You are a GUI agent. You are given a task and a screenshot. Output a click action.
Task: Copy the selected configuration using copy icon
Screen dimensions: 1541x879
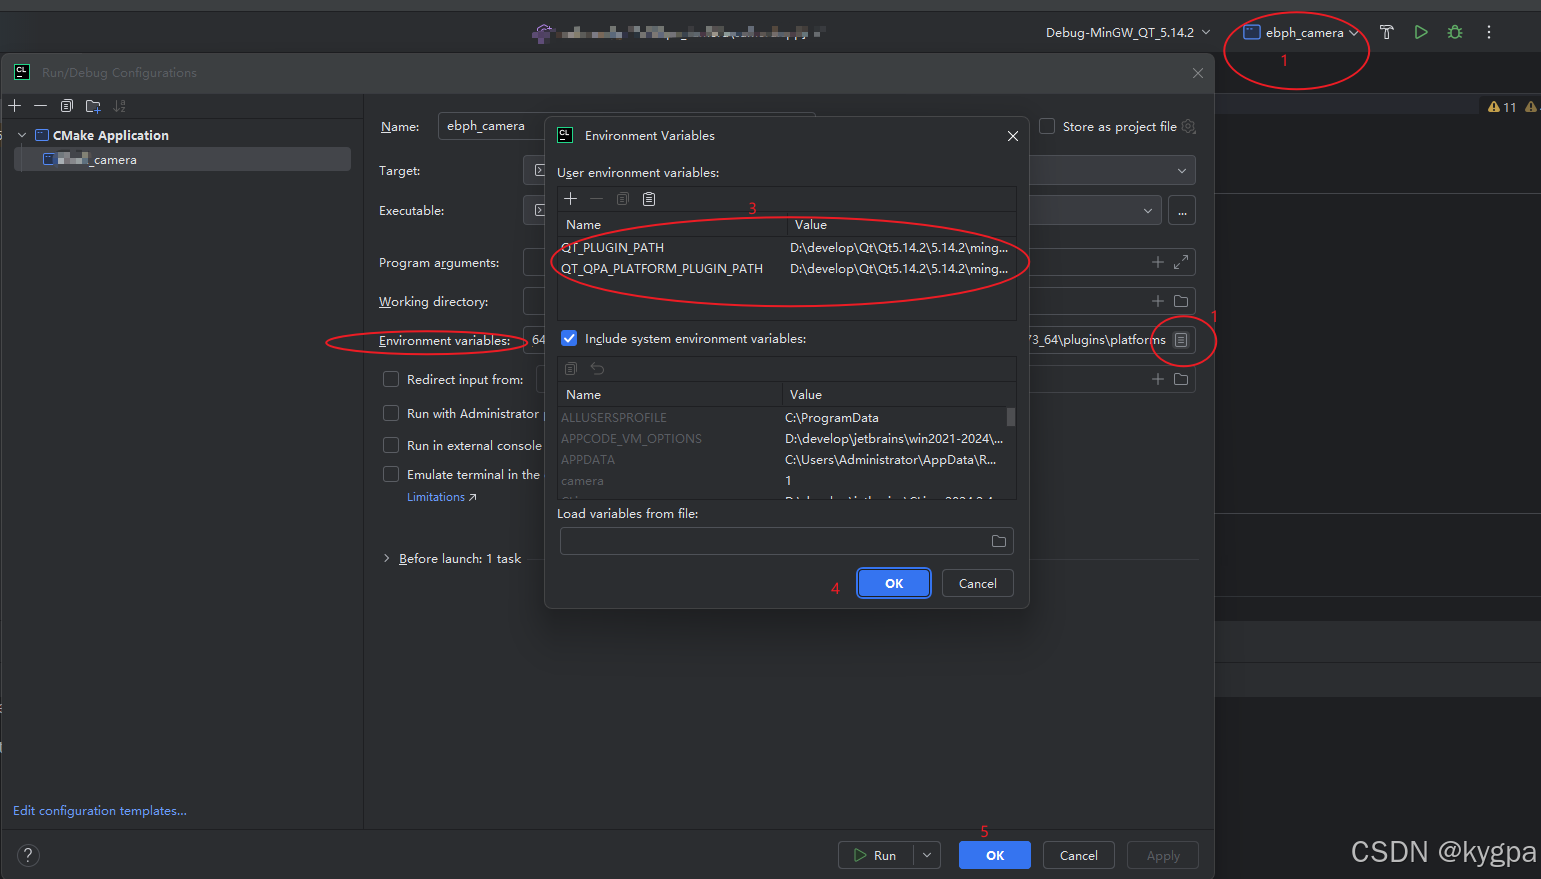[66, 105]
